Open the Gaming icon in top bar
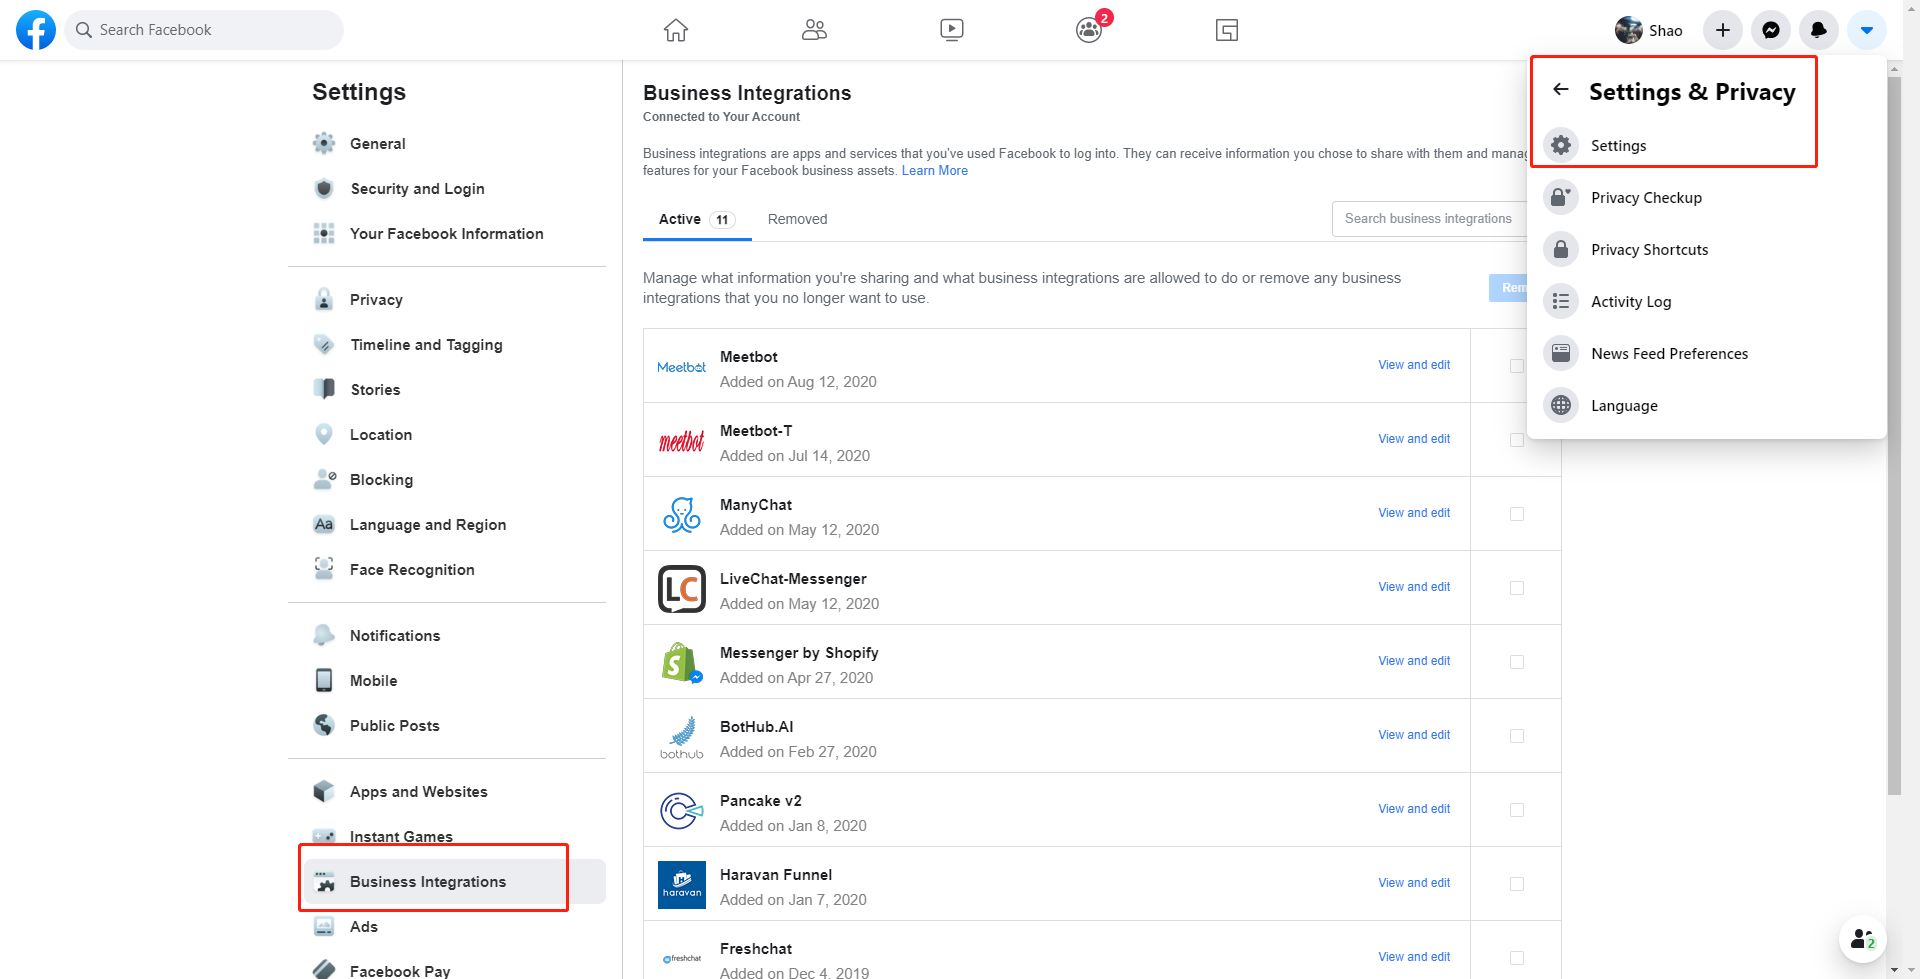 (1227, 30)
